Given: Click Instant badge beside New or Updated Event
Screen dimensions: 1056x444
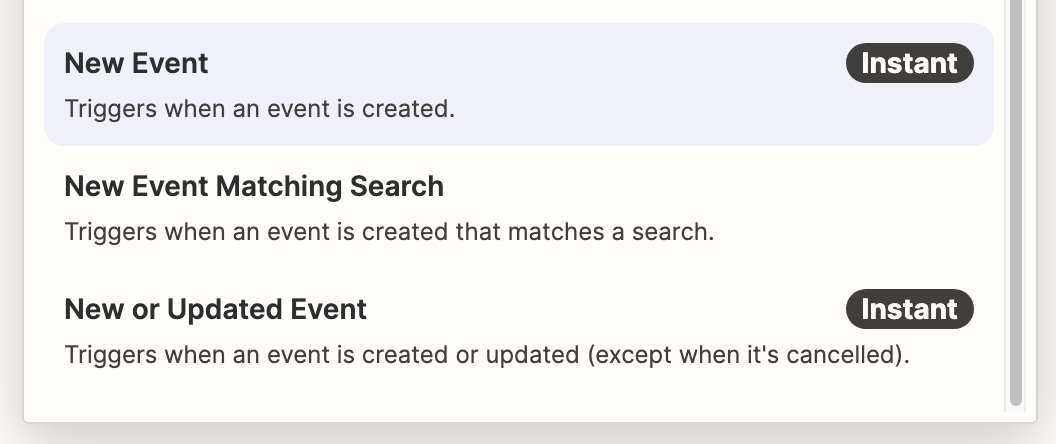Looking at the screenshot, I should [909, 309].
